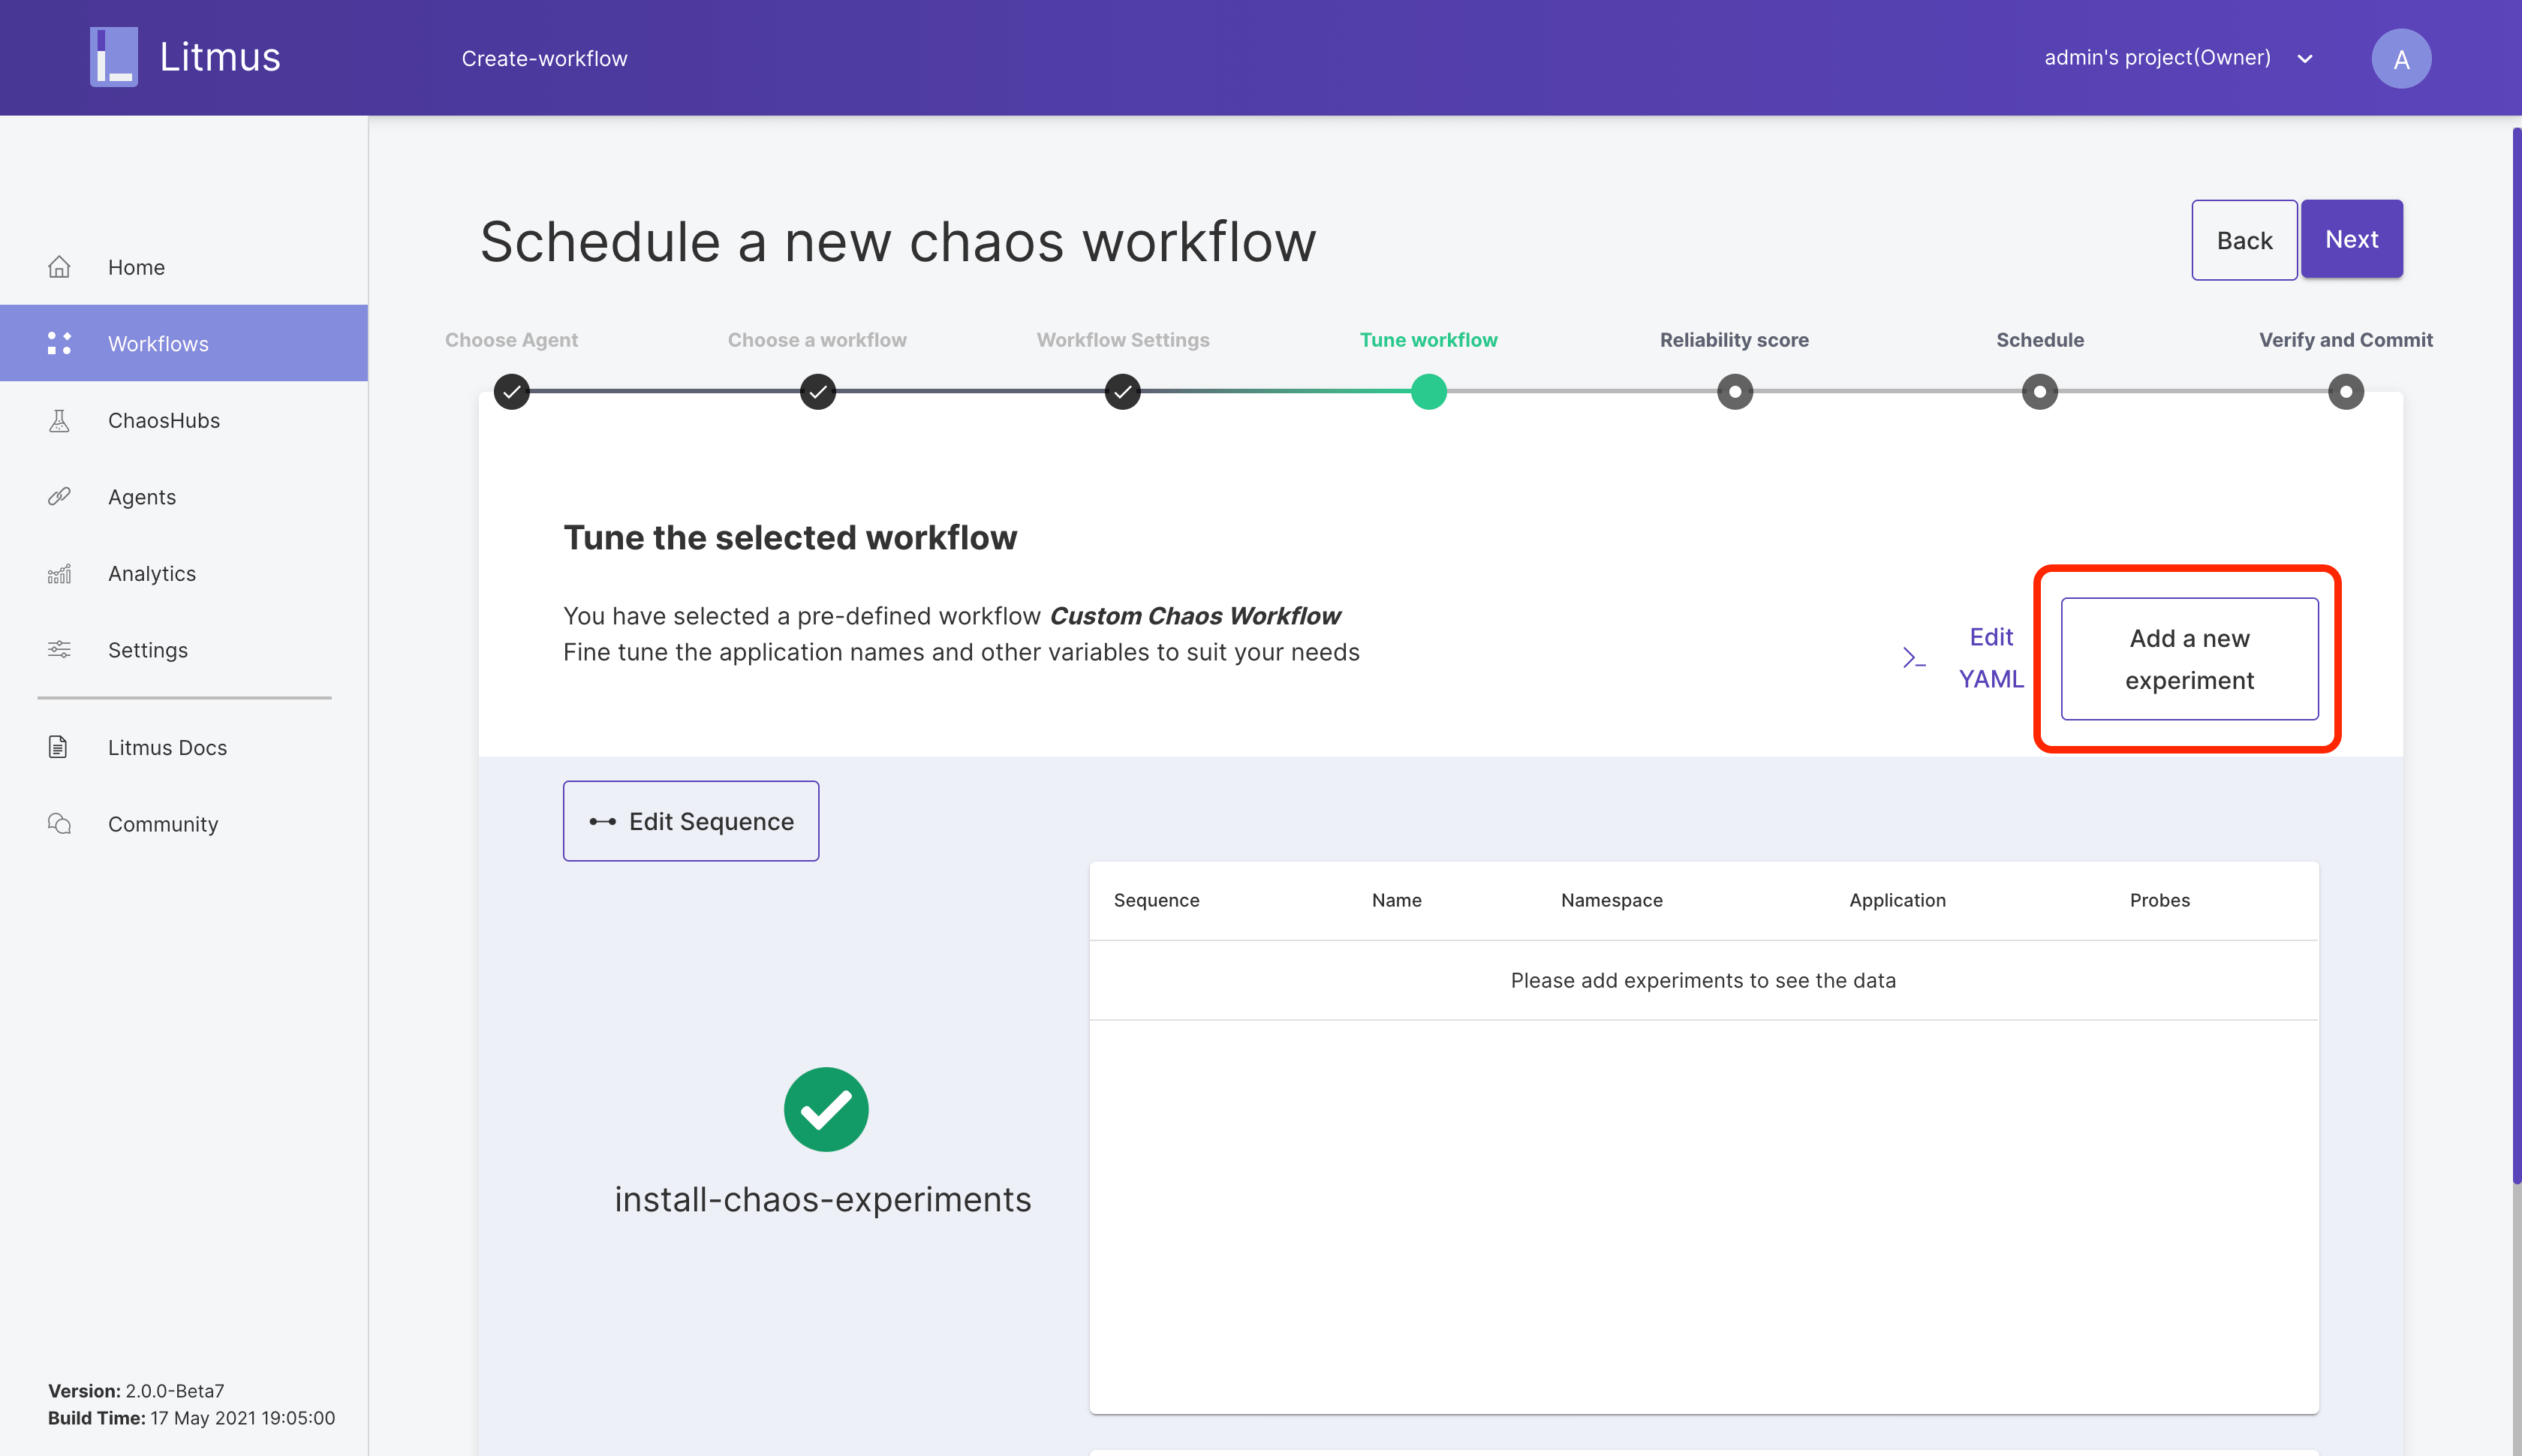Open the Settings sliders icon

60,650
